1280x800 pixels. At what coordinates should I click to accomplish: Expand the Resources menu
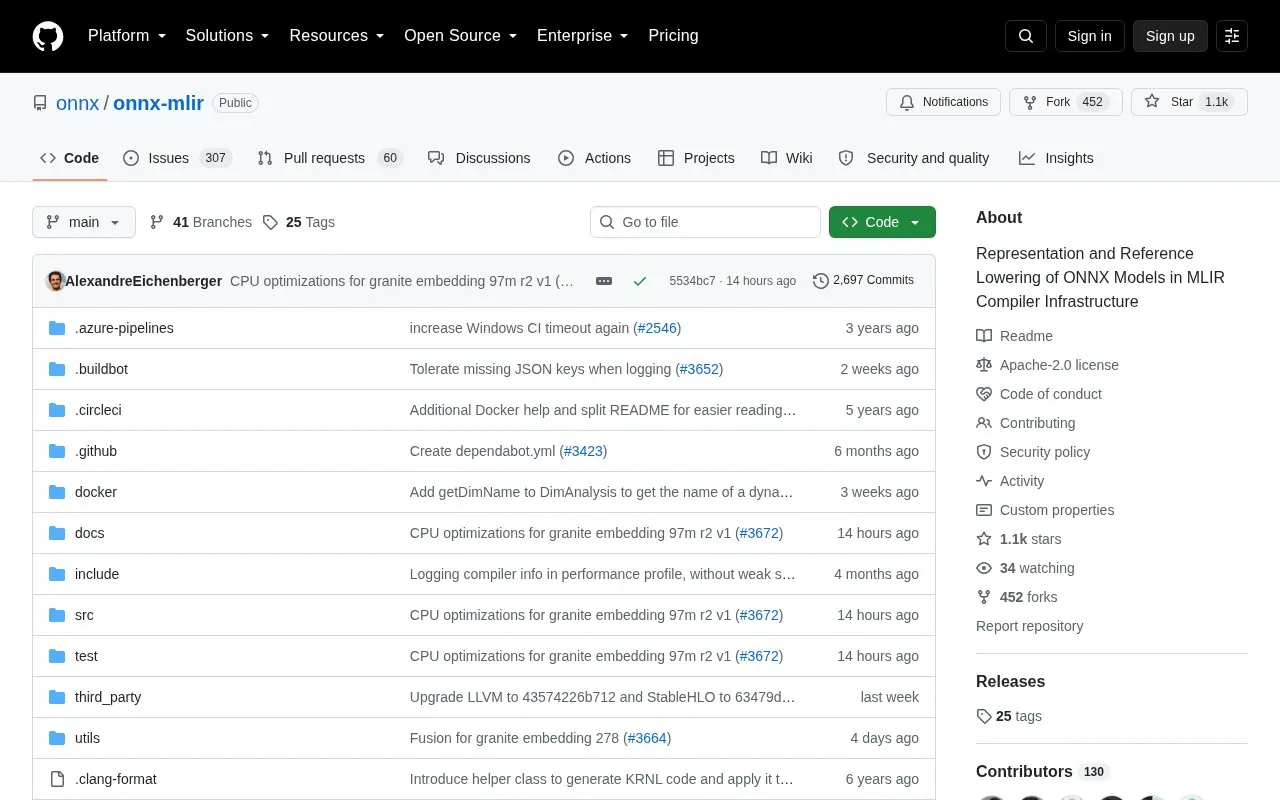click(337, 36)
